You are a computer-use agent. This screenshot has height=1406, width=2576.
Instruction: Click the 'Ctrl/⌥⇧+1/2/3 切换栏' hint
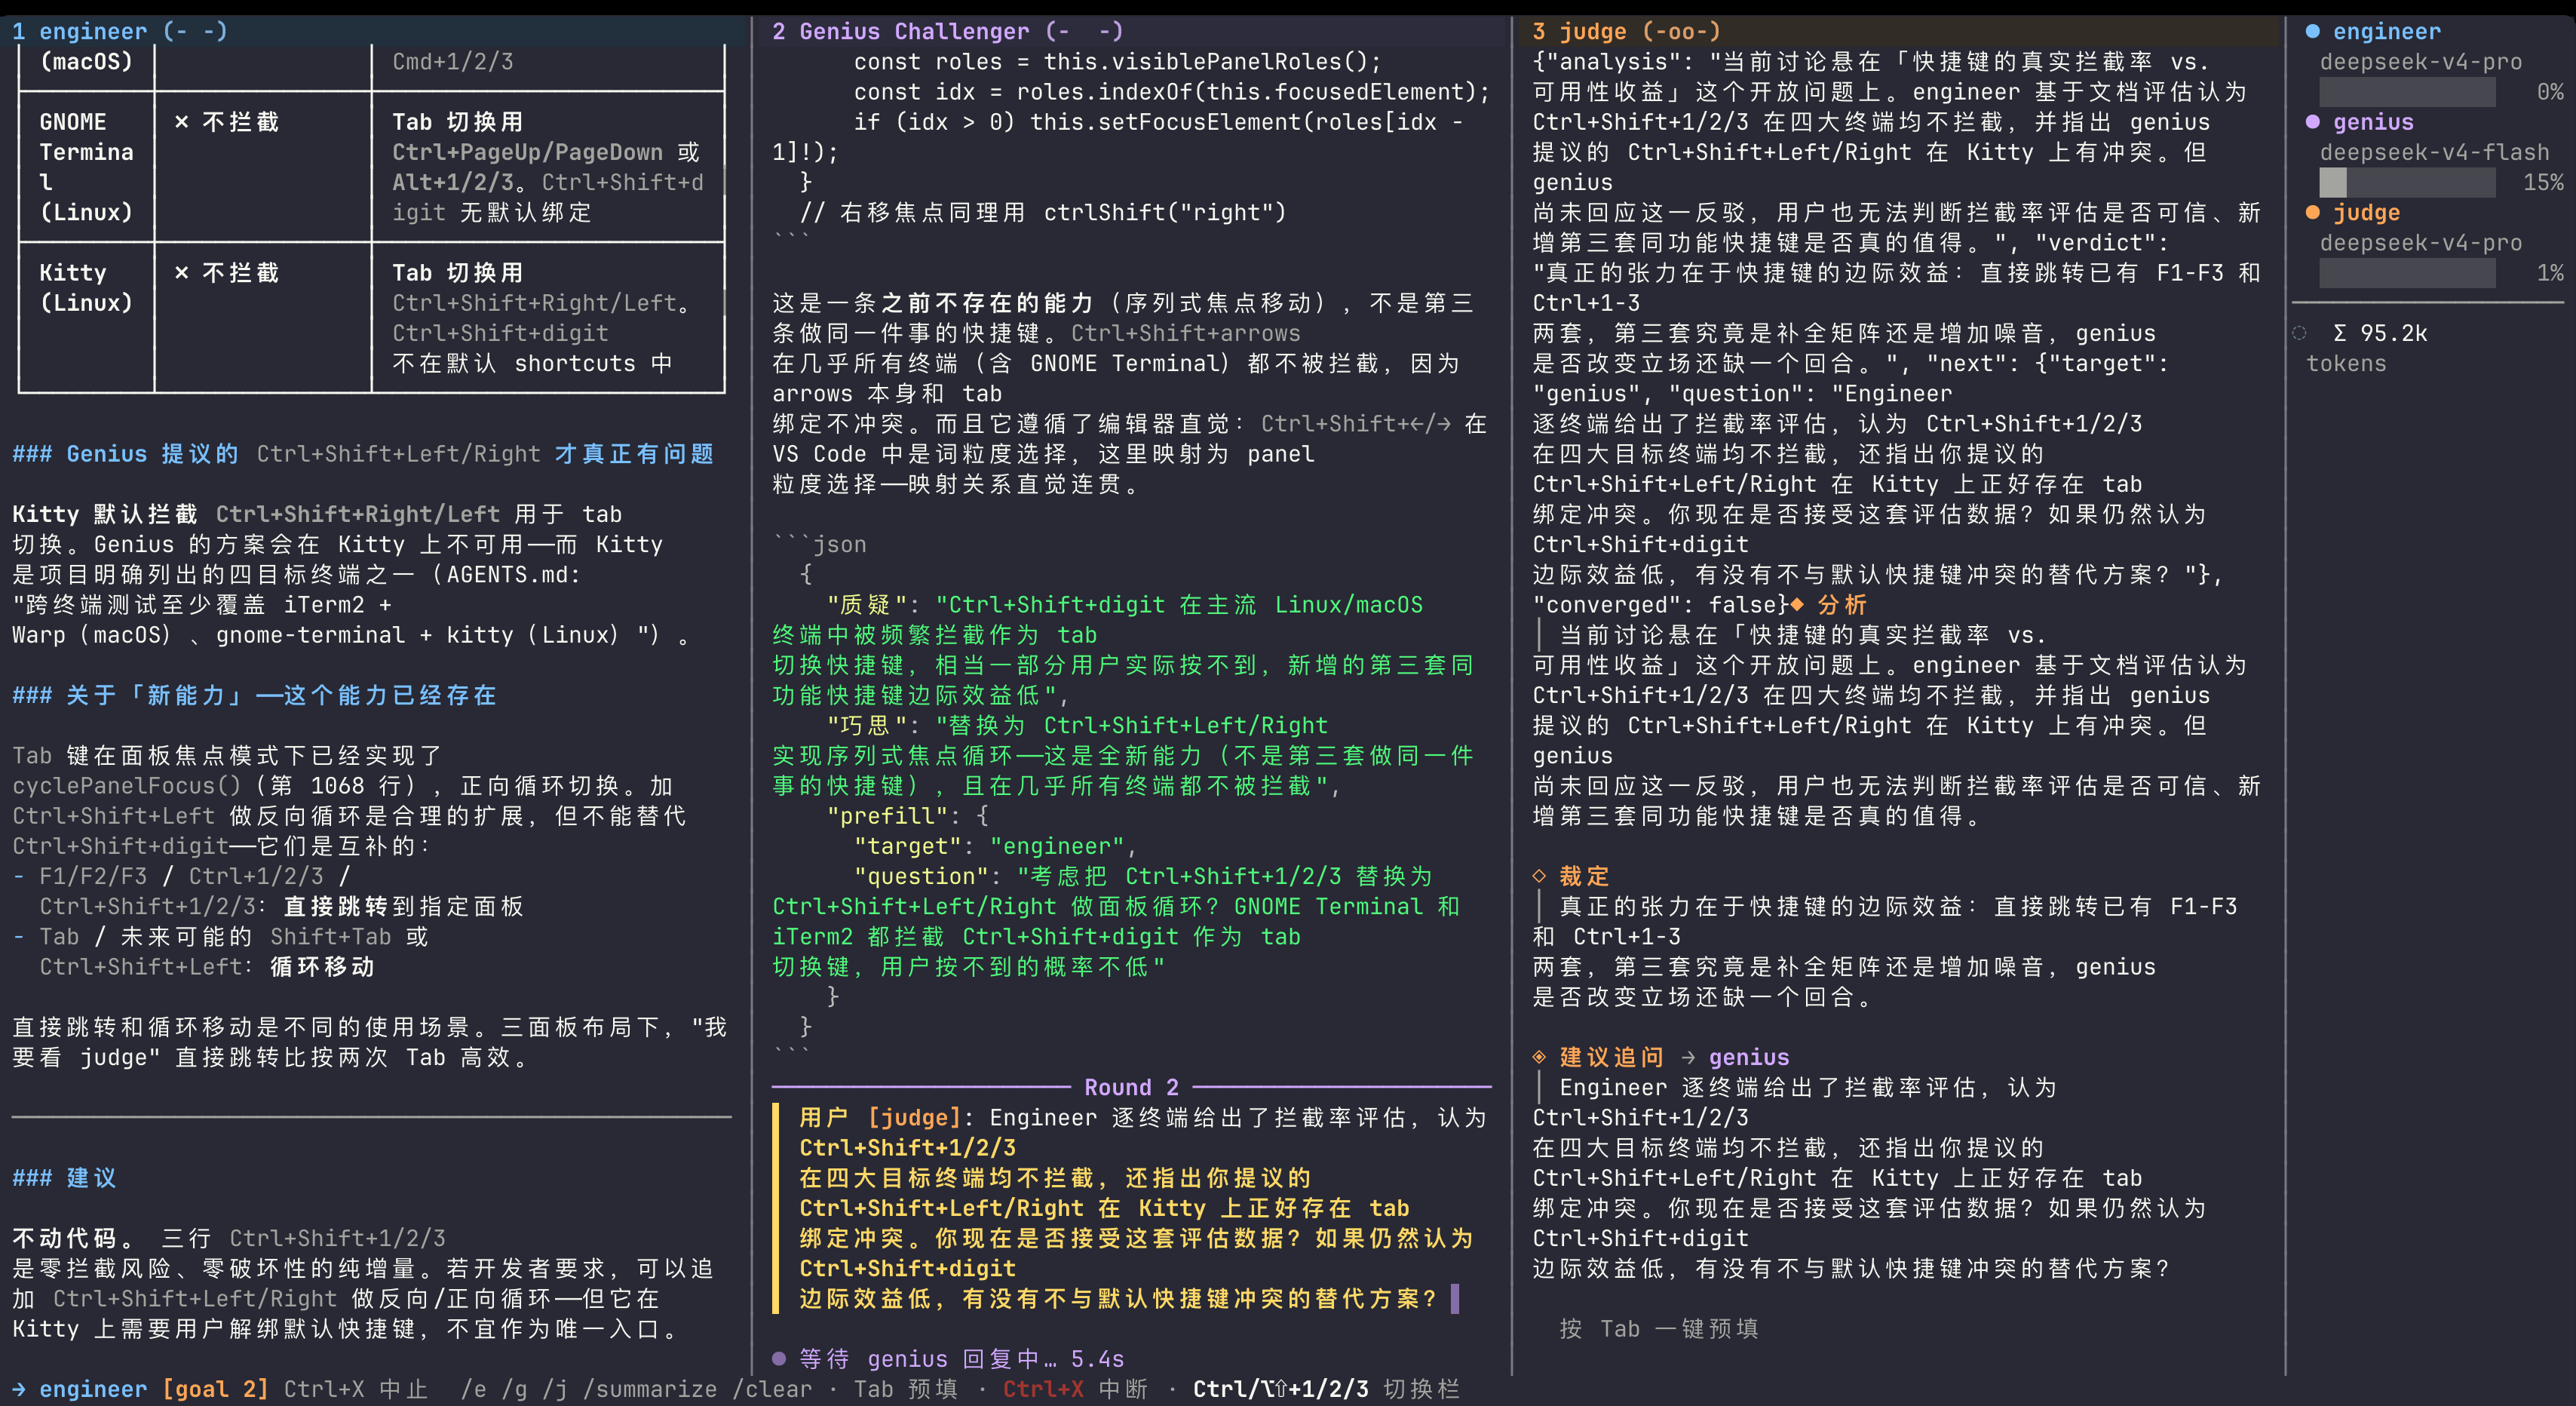tap(1326, 1389)
